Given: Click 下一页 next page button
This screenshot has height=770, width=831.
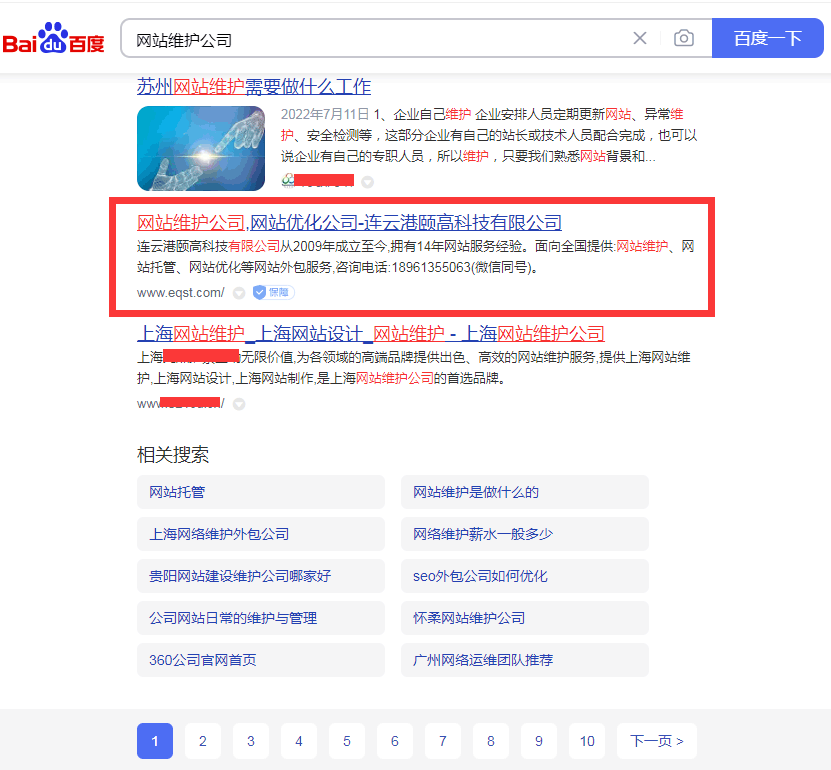Looking at the screenshot, I should coord(657,741).
